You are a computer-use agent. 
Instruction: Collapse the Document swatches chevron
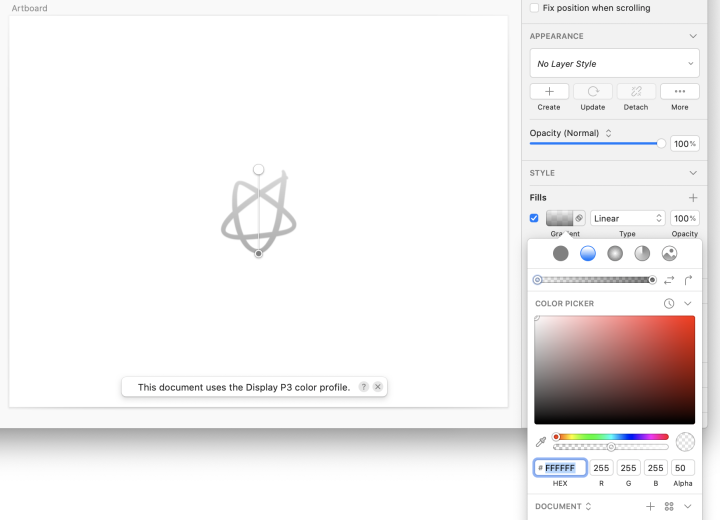[687, 506]
